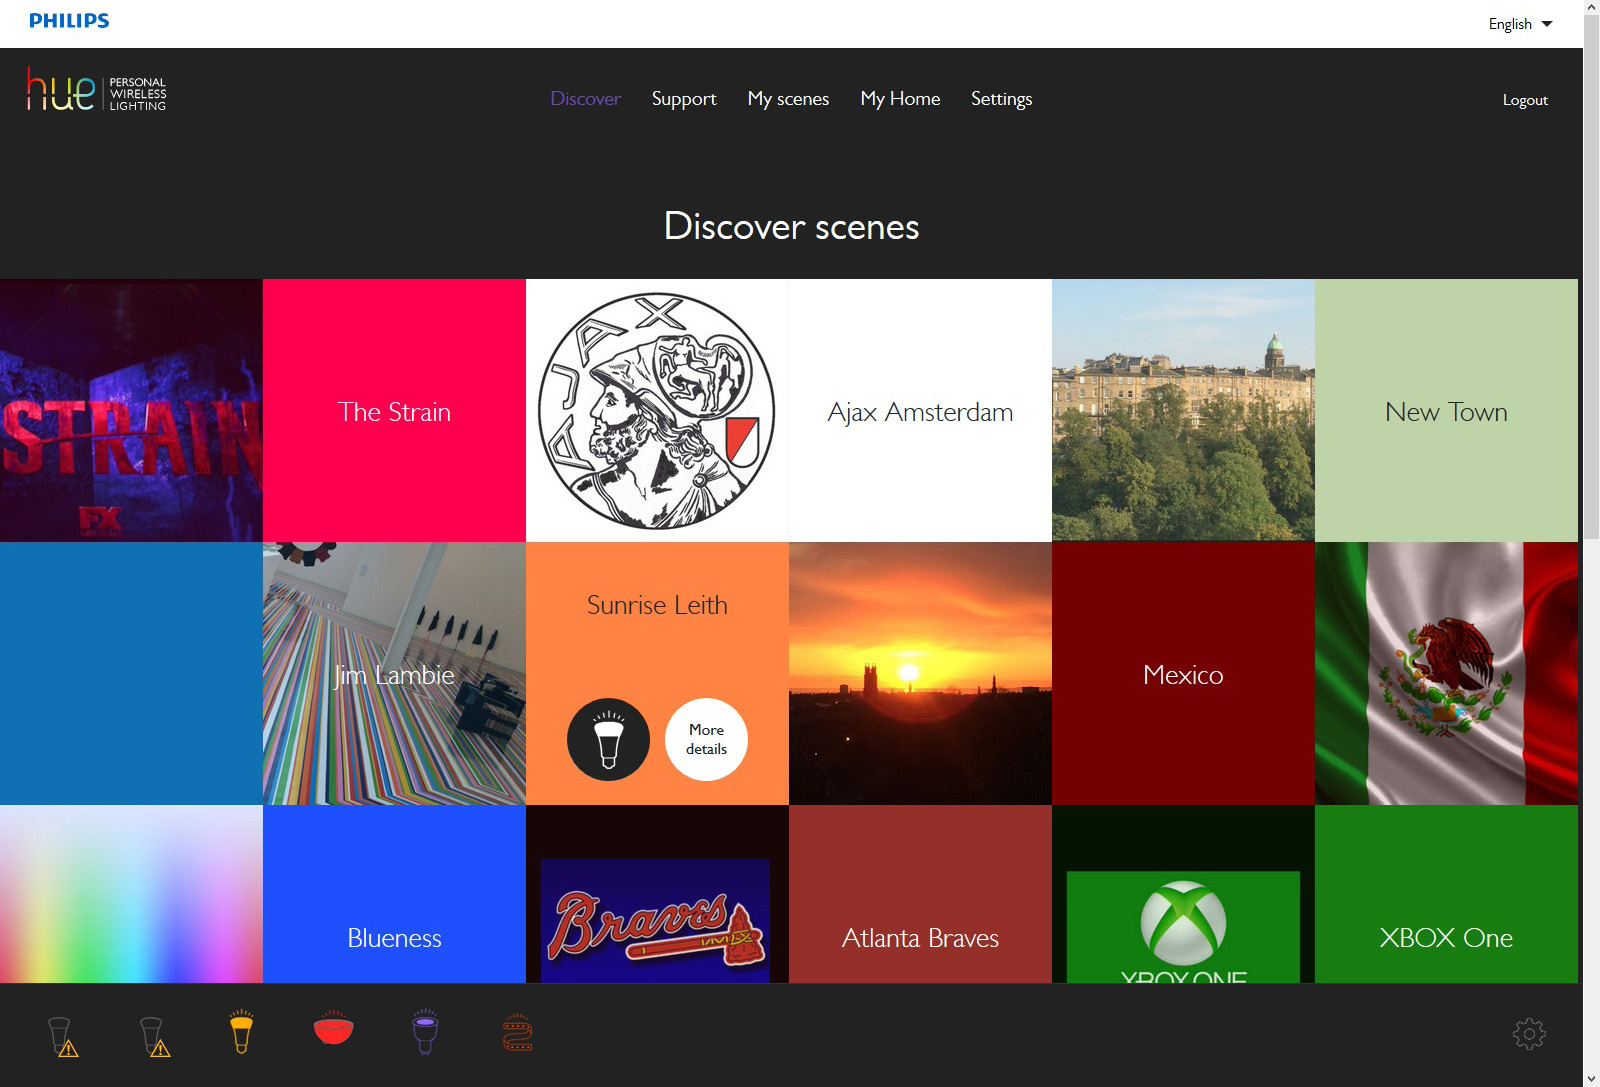1600x1087 pixels.
Task: Select The Strain pink tile
Action: (394, 410)
